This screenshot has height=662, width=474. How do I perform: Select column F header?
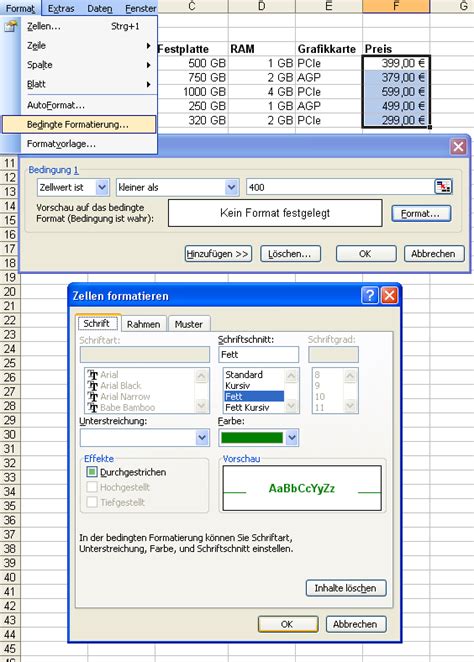point(396,6)
